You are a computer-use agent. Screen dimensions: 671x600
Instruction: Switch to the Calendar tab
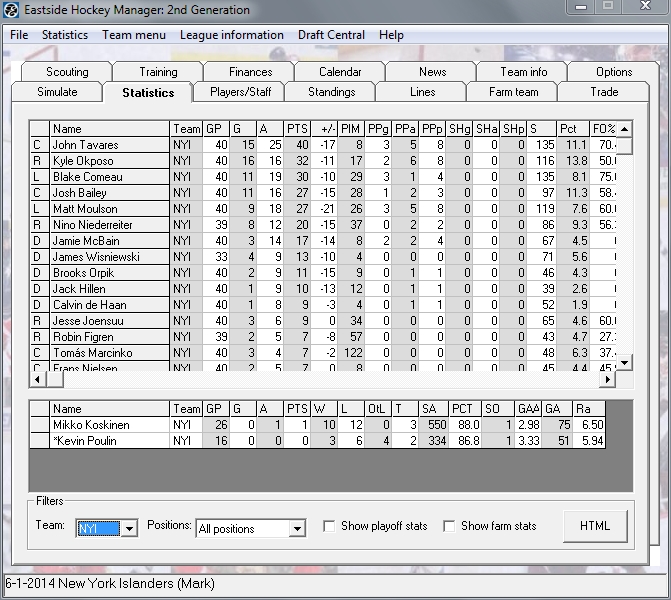click(x=340, y=71)
